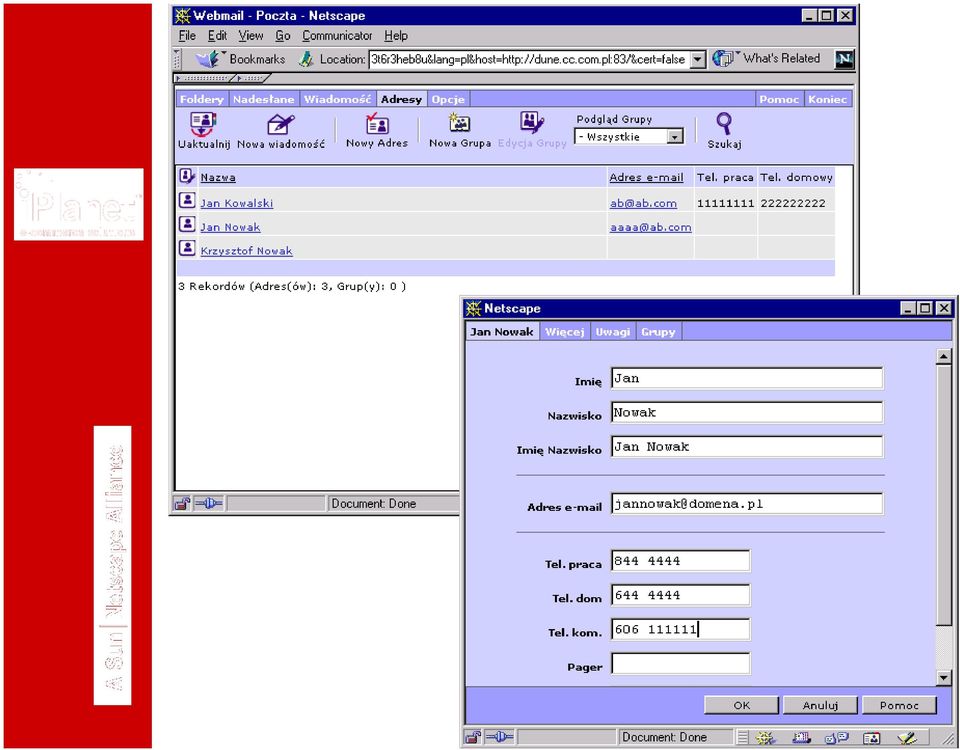Switch to the Uwagi tab in dialog

tap(612, 332)
